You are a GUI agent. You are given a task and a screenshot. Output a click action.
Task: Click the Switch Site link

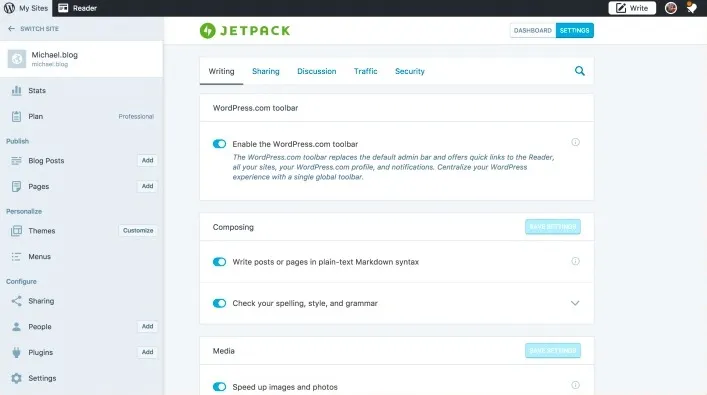(39, 28)
